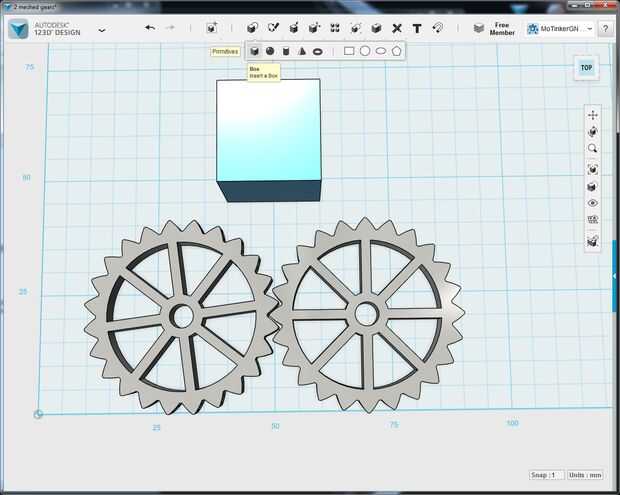Image resolution: width=620 pixels, height=495 pixels.
Task: Click the Units : mm button
Action: (587, 475)
